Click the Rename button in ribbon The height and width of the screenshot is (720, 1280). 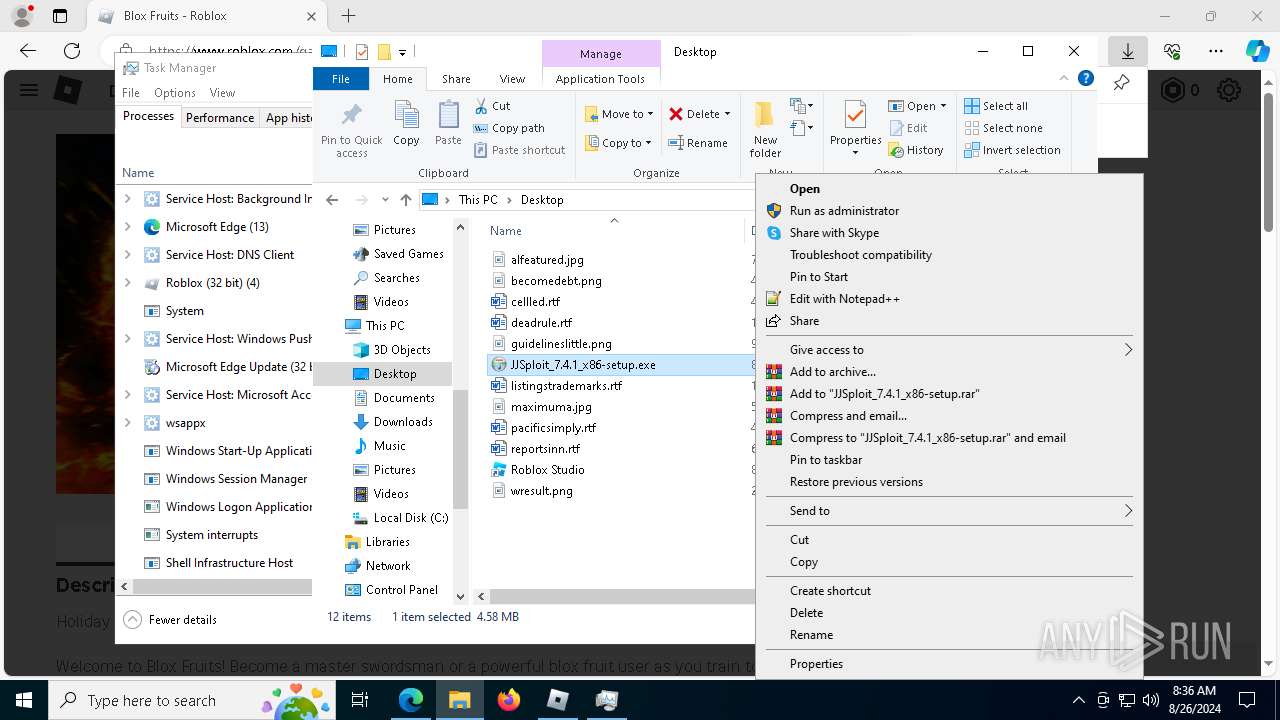click(x=698, y=143)
